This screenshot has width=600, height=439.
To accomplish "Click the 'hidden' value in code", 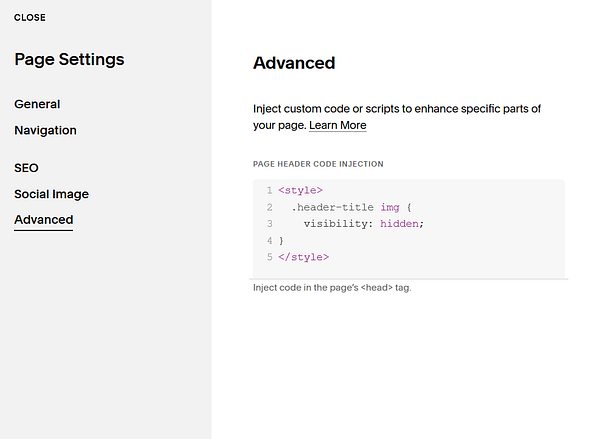I will 399,224.
